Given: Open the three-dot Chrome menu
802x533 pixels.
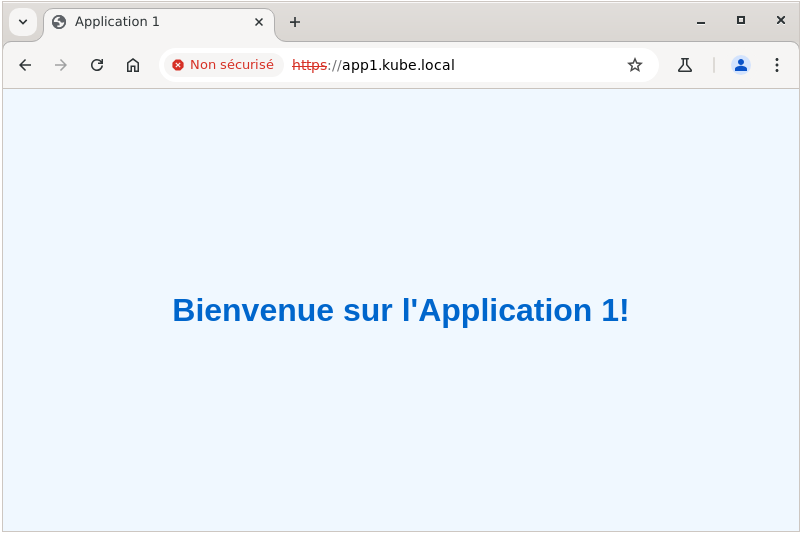Looking at the screenshot, I should [x=777, y=65].
